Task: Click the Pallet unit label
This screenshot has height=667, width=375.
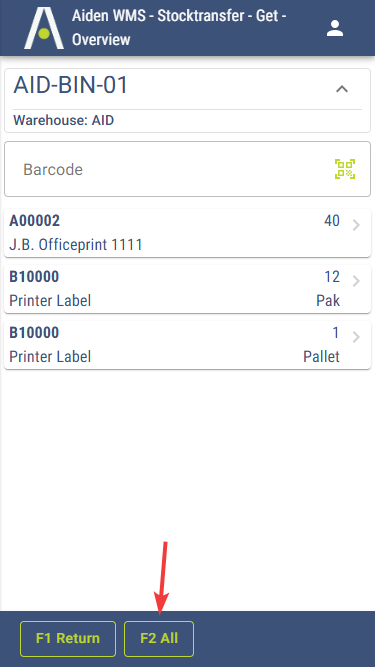Action: [x=321, y=356]
